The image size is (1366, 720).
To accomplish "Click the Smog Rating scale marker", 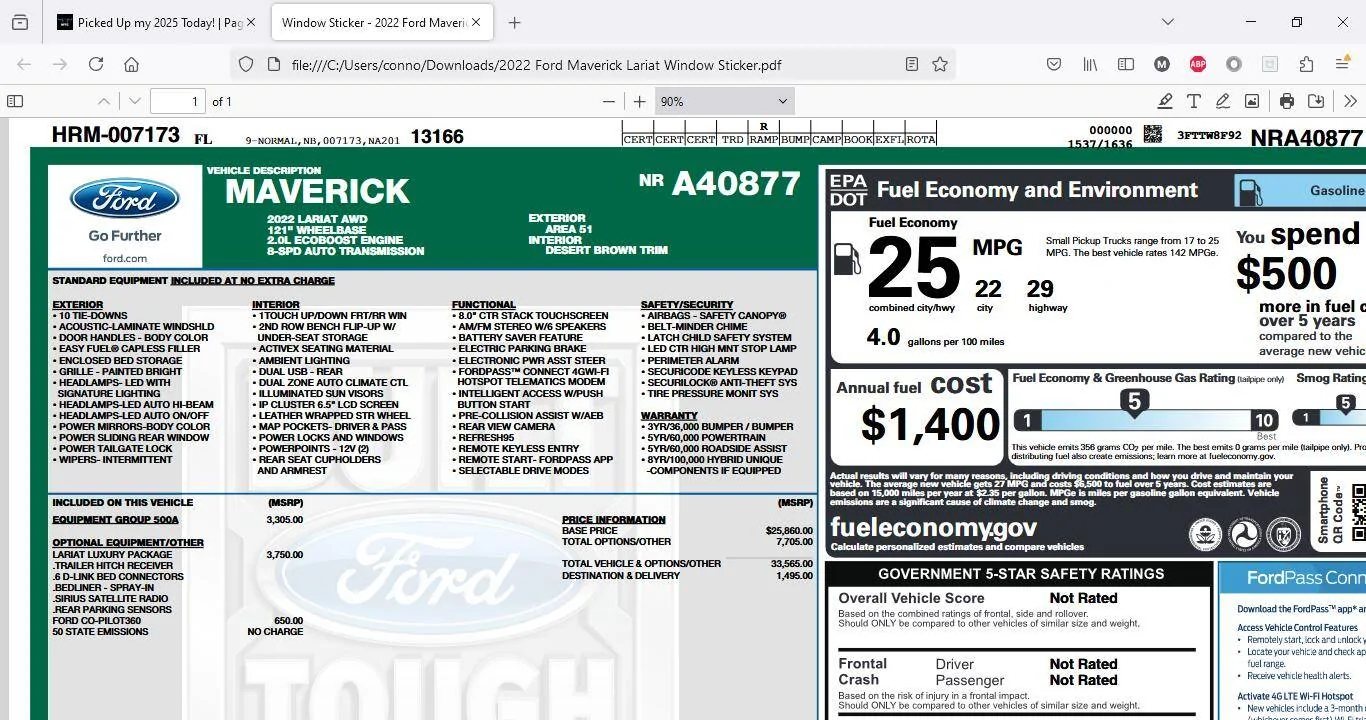I will (x=1346, y=404).
